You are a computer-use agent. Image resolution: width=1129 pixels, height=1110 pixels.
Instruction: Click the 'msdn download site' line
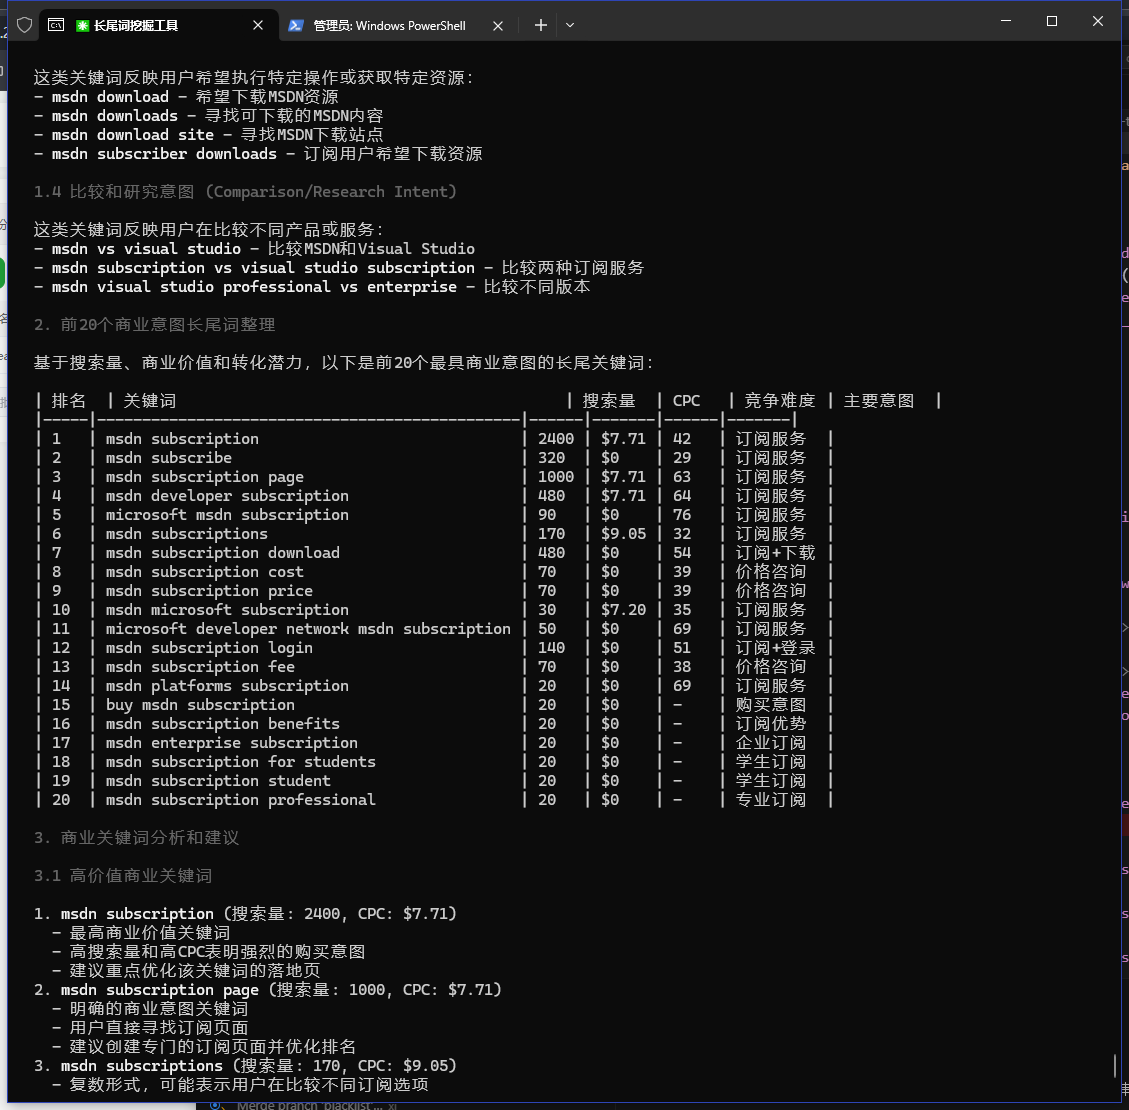pyautogui.click(x=209, y=135)
